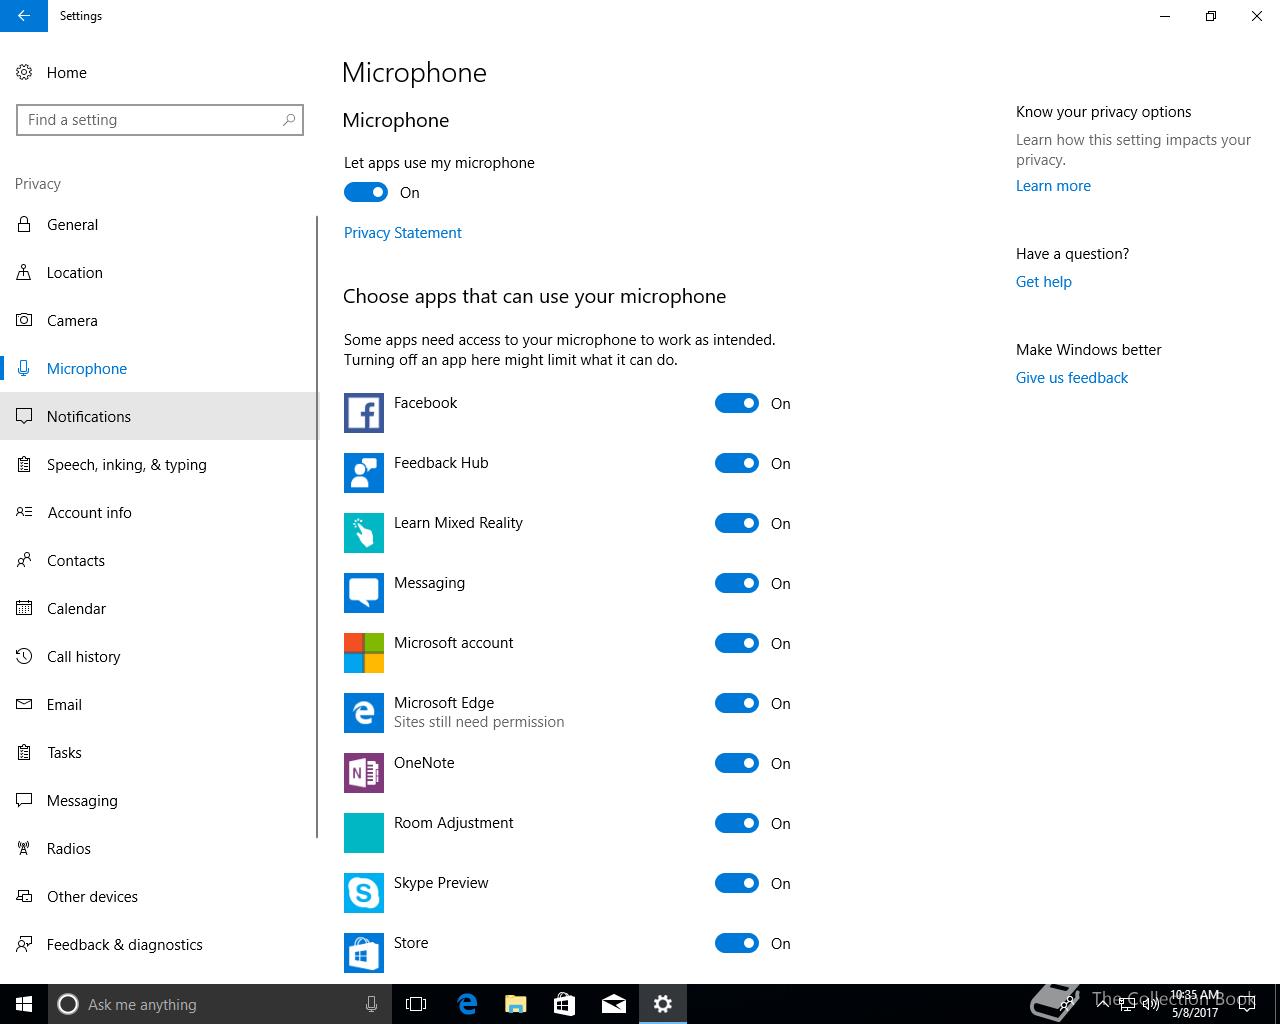Select Microphone in the Privacy sidebar

[158, 368]
